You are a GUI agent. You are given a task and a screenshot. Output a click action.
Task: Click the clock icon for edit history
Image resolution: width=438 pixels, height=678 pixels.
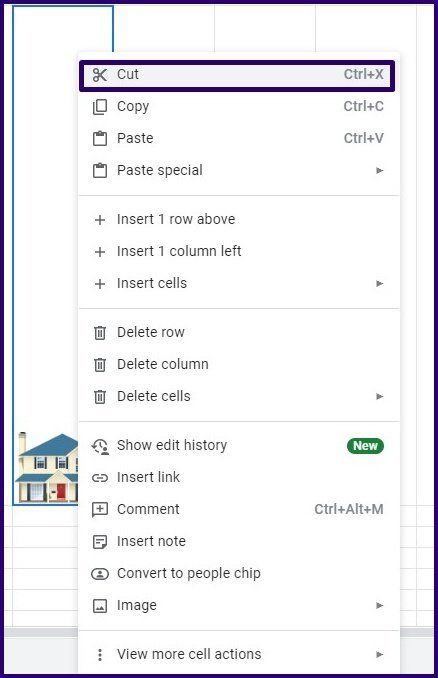coord(100,446)
